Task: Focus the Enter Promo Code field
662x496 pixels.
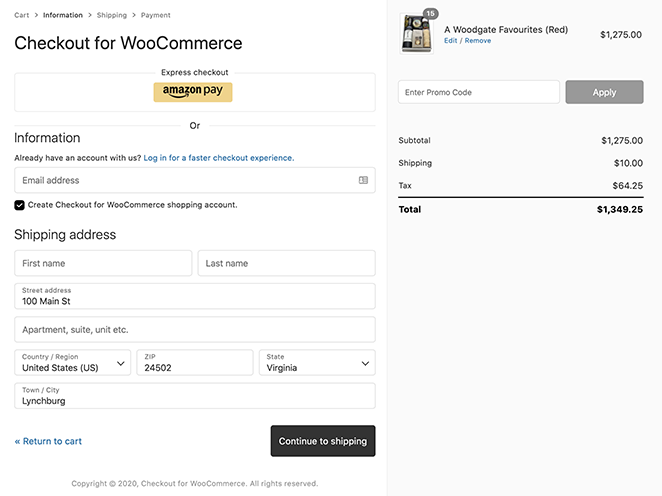Action: pyautogui.click(x=478, y=92)
